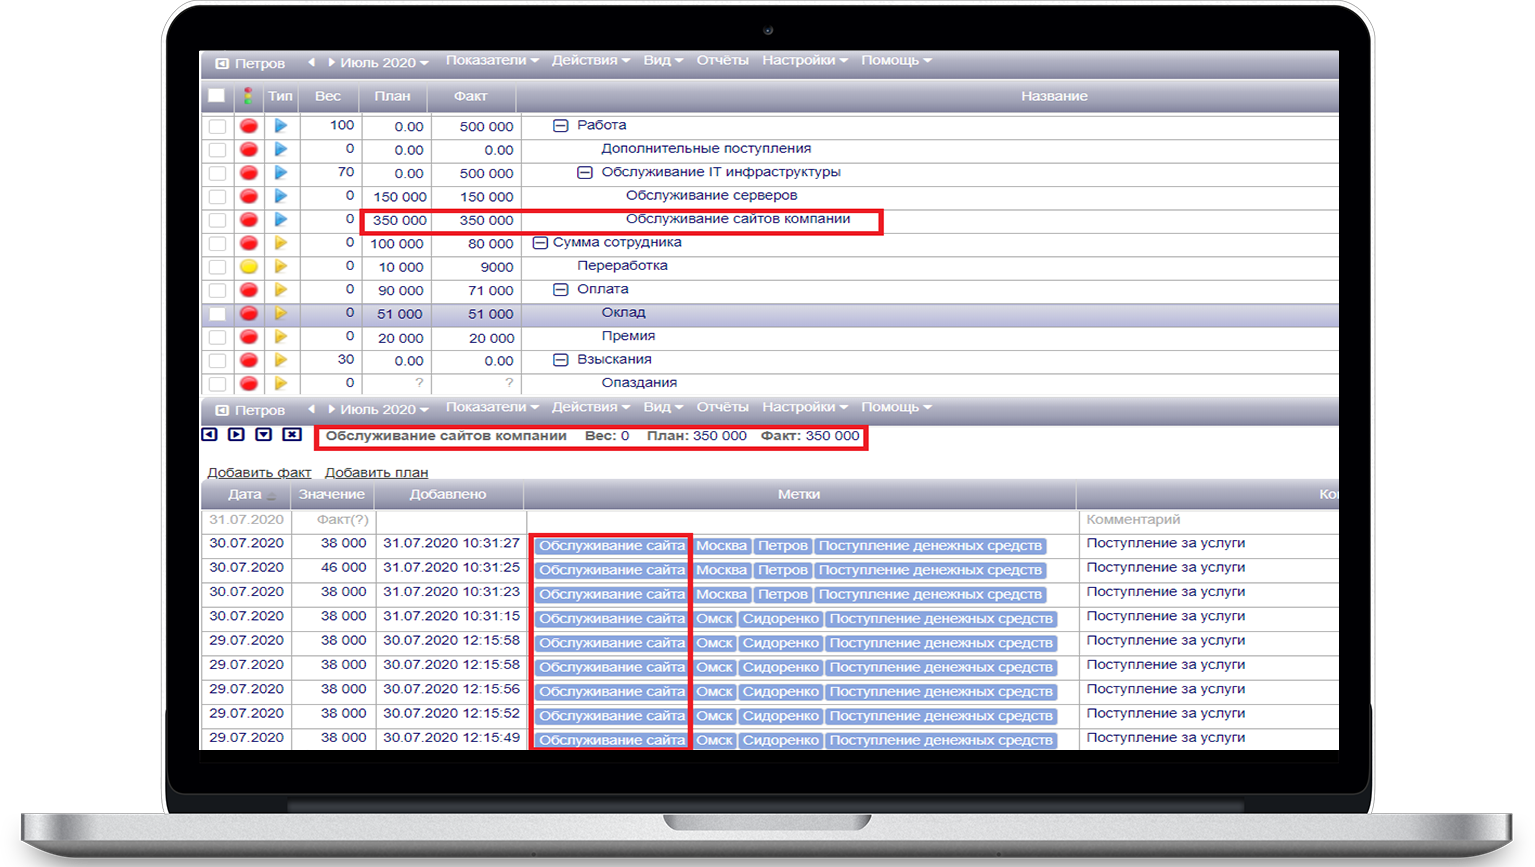
Task: Click the blue type arrow for Работа row
Action: (281, 126)
